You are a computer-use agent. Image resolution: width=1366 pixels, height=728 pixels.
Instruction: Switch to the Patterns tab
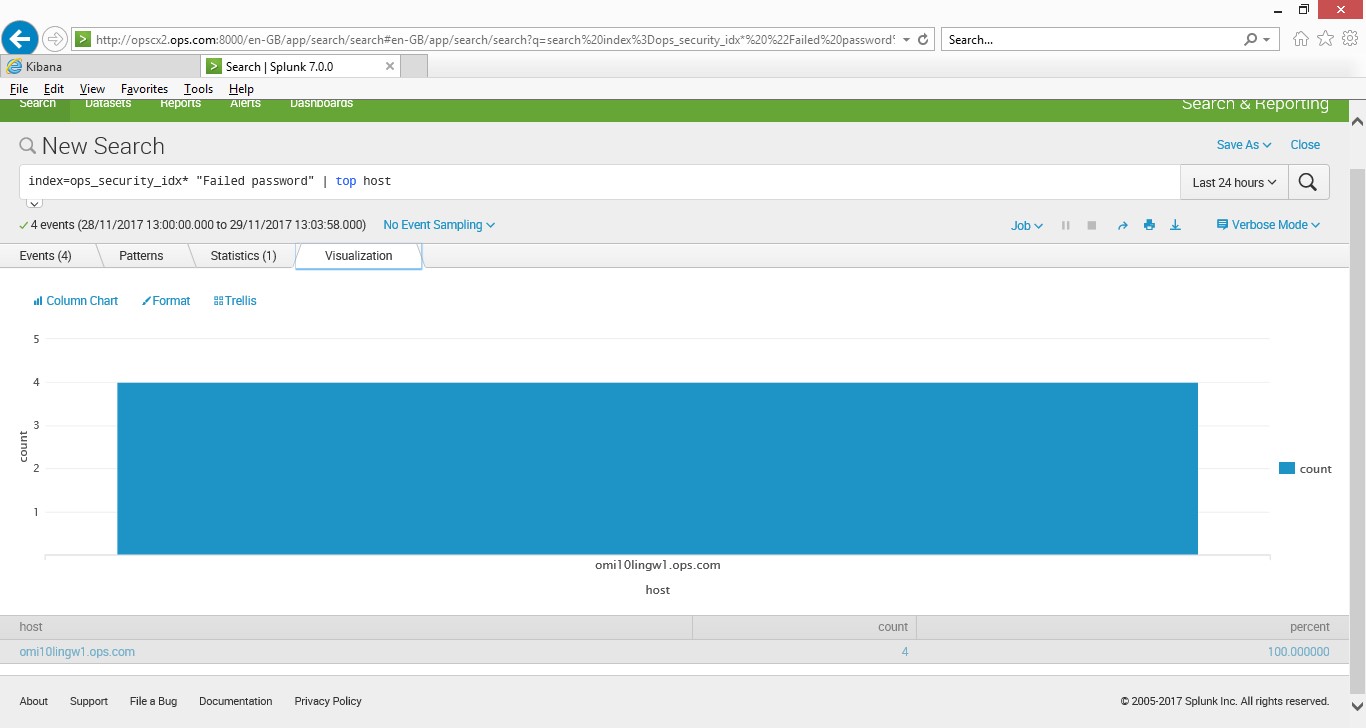tap(140, 256)
